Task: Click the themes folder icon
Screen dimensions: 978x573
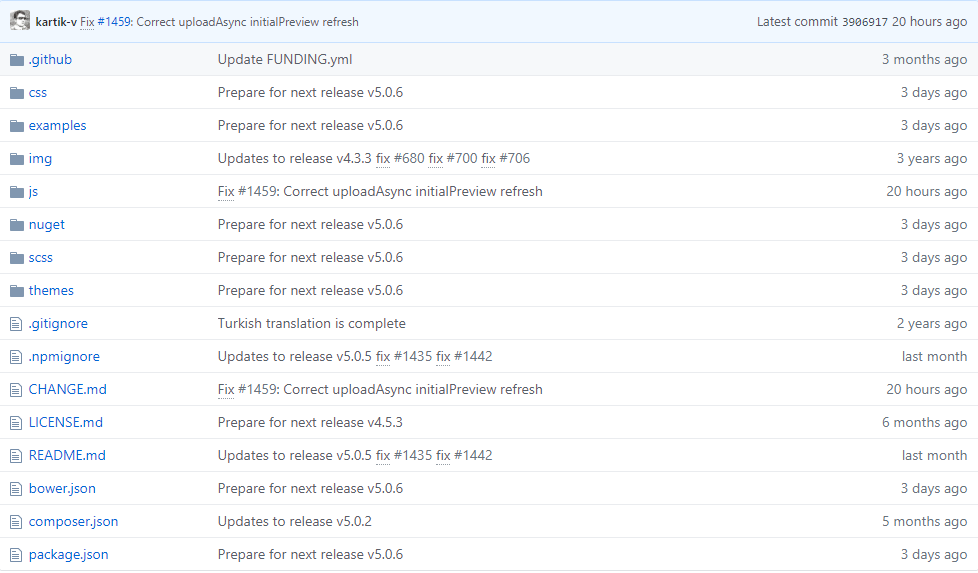Action: (x=17, y=291)
